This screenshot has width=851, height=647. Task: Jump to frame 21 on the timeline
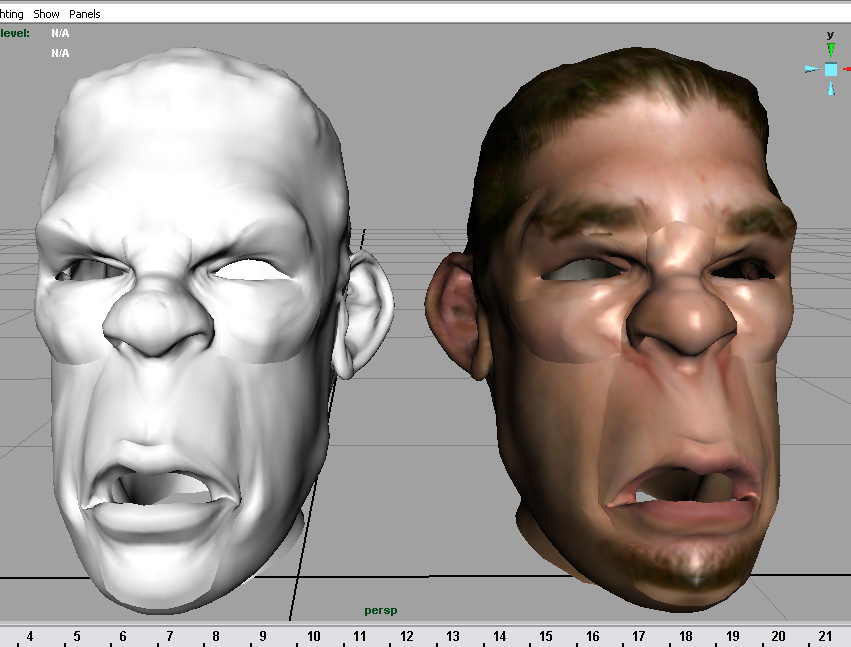(x=825, y=636)
